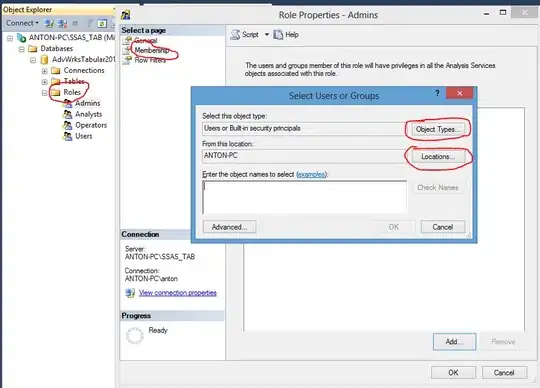The image size is (540, 388).
Task: Click the Locations button
Action: click(438, 157)
